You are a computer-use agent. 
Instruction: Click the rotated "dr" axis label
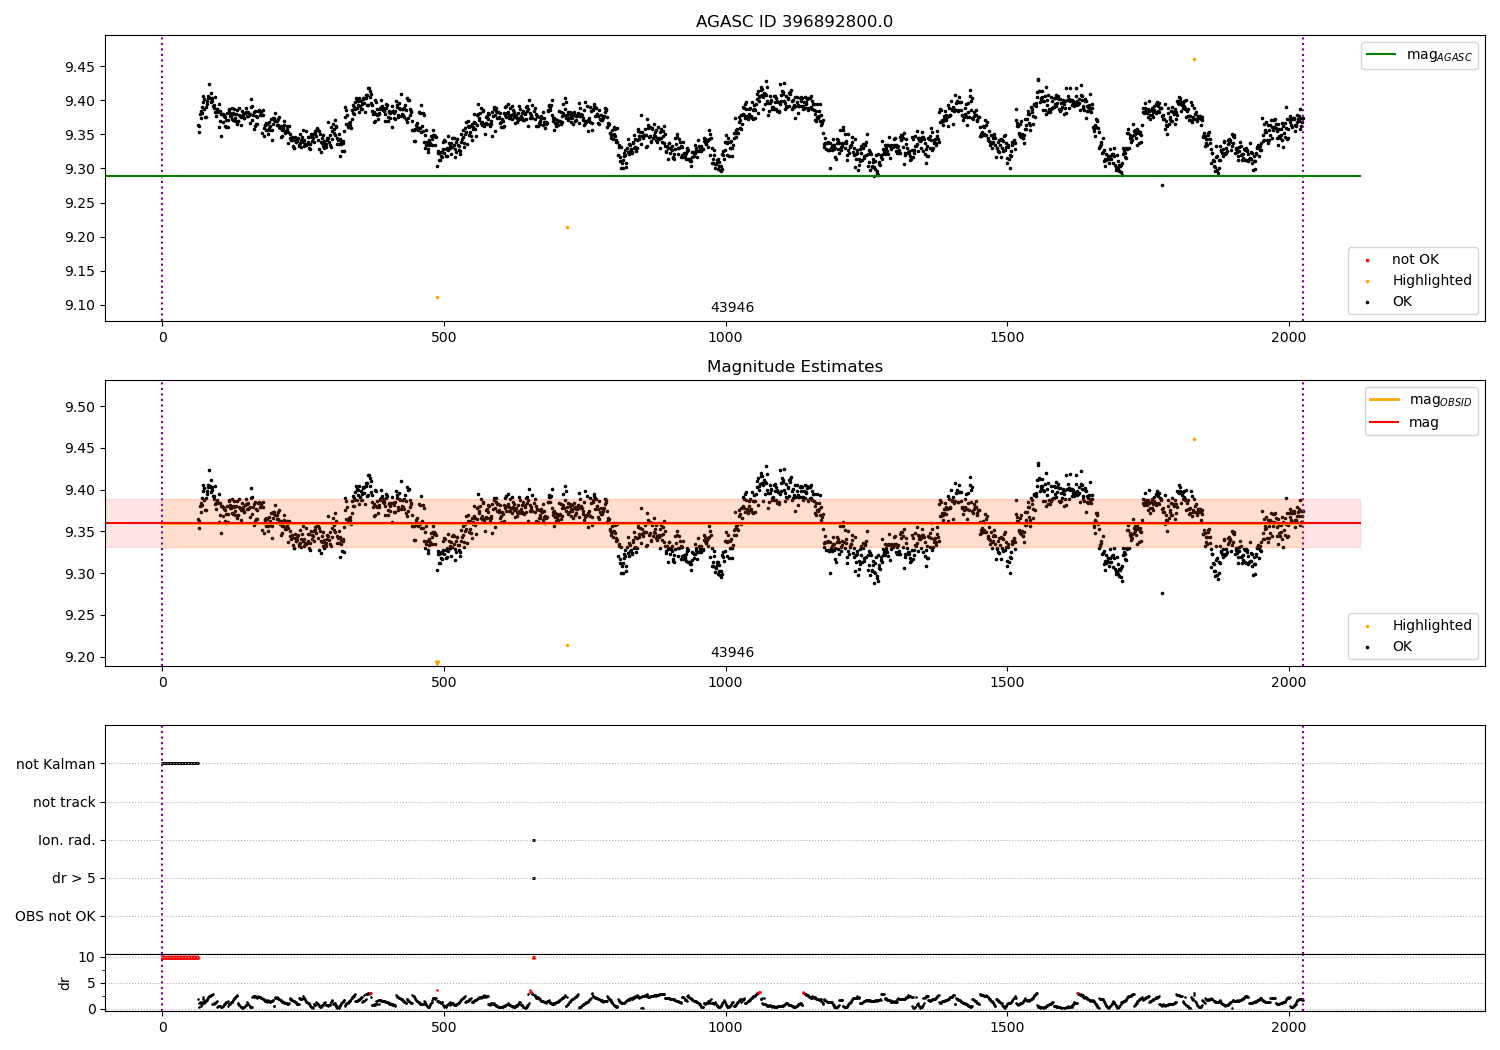coord(65,983)
